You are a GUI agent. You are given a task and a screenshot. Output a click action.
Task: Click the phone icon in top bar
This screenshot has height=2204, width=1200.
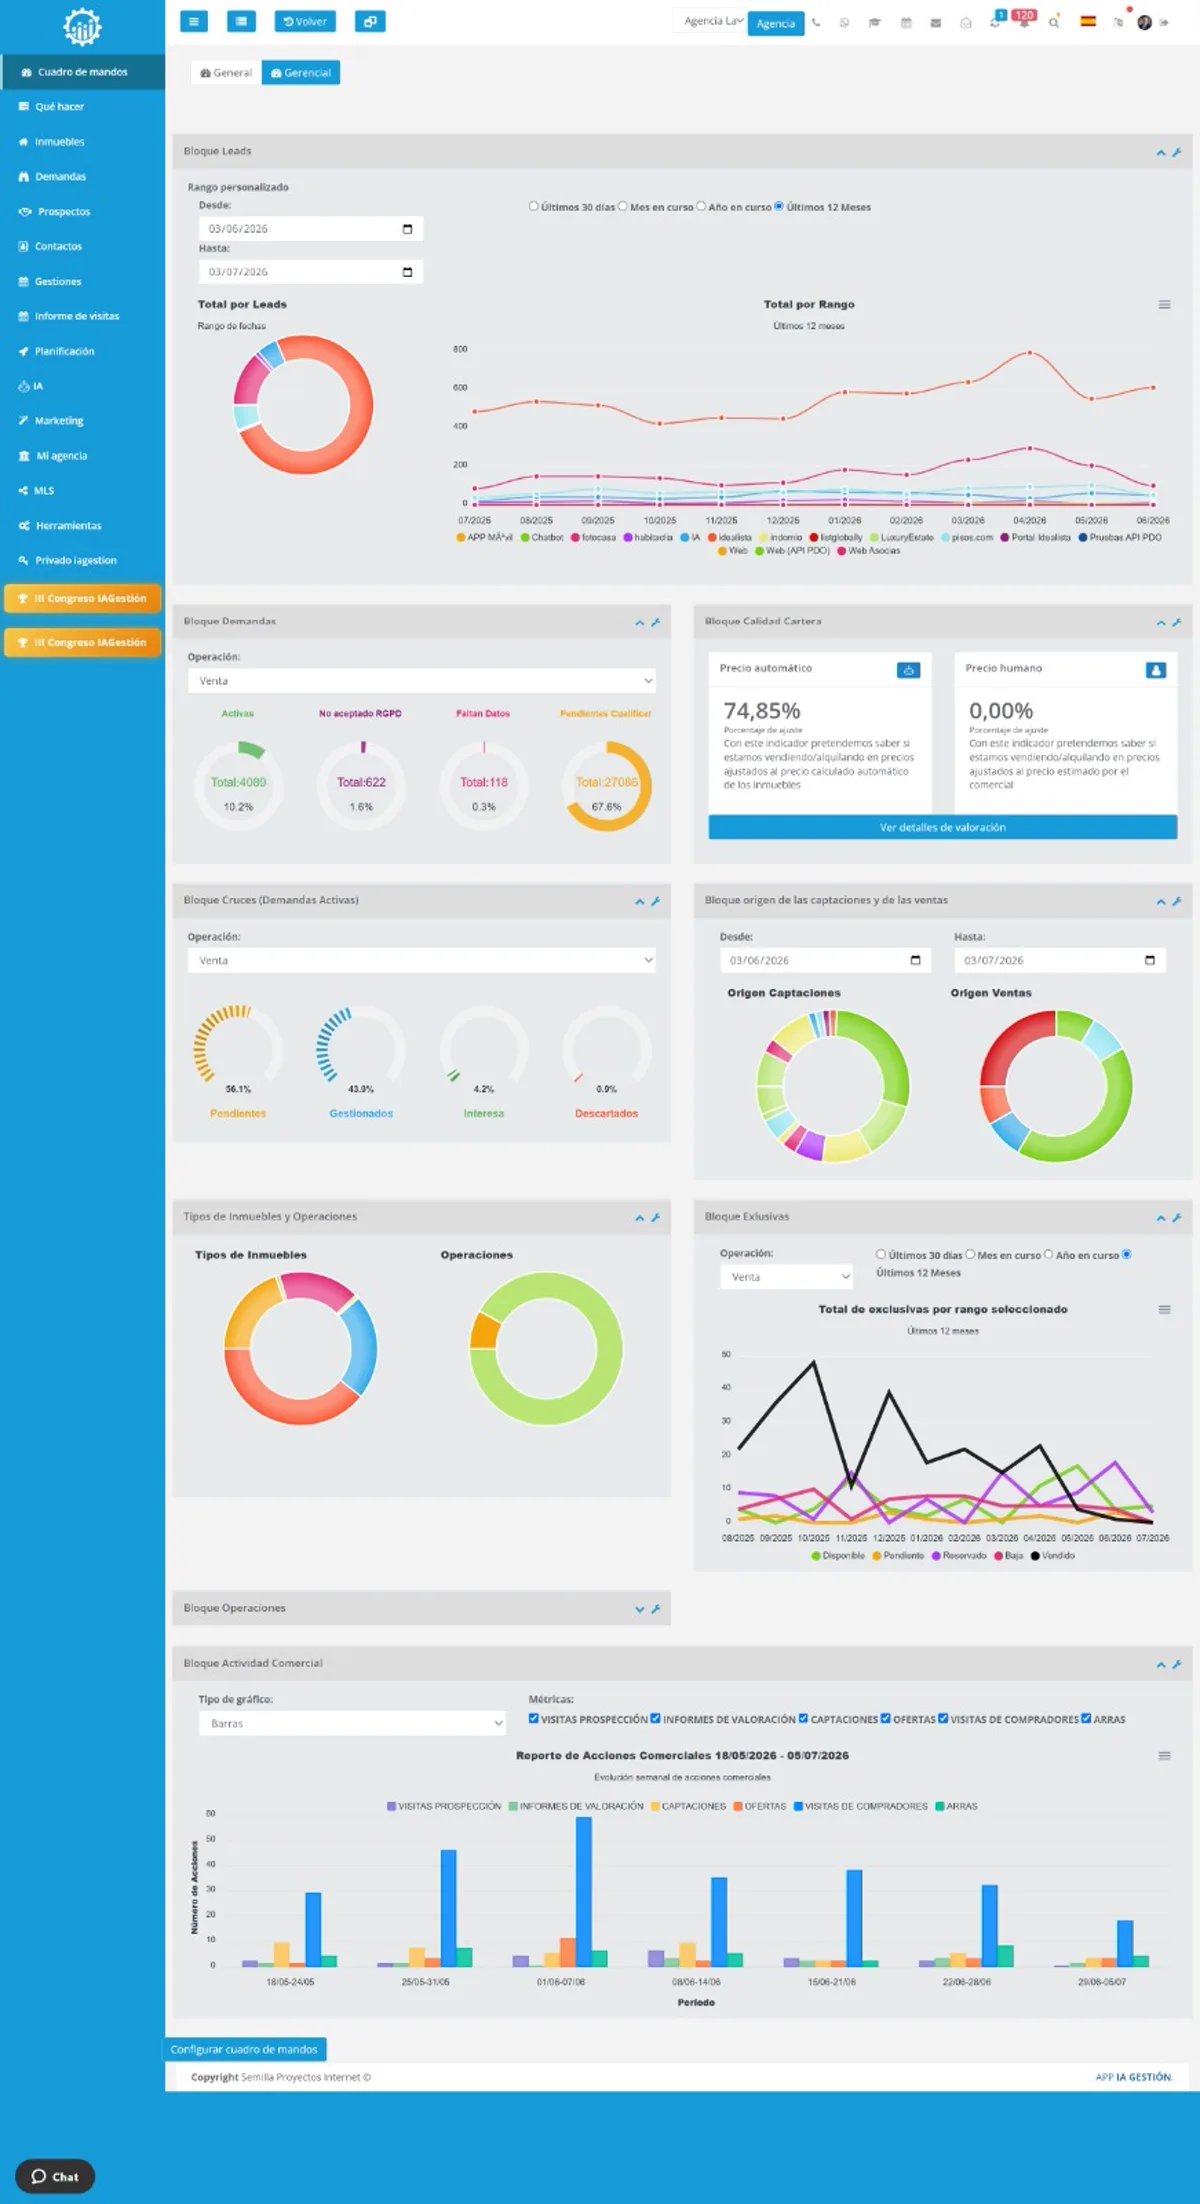tap(816, 22)
